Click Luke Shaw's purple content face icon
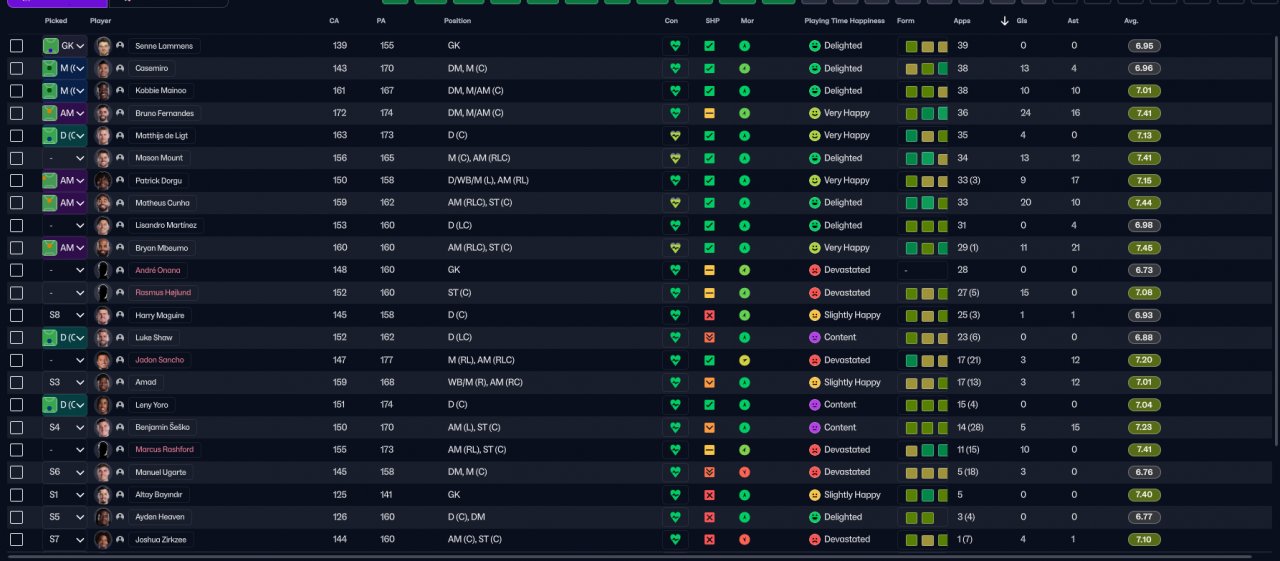Image resolution: width=1280 pixels, height=561 pixels. point(815,337)
